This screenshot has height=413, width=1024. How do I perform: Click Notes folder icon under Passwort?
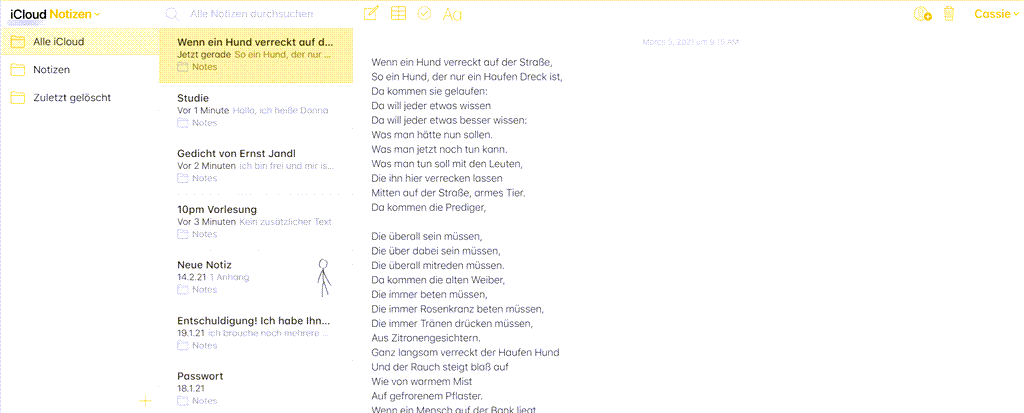tap(183, 401)
